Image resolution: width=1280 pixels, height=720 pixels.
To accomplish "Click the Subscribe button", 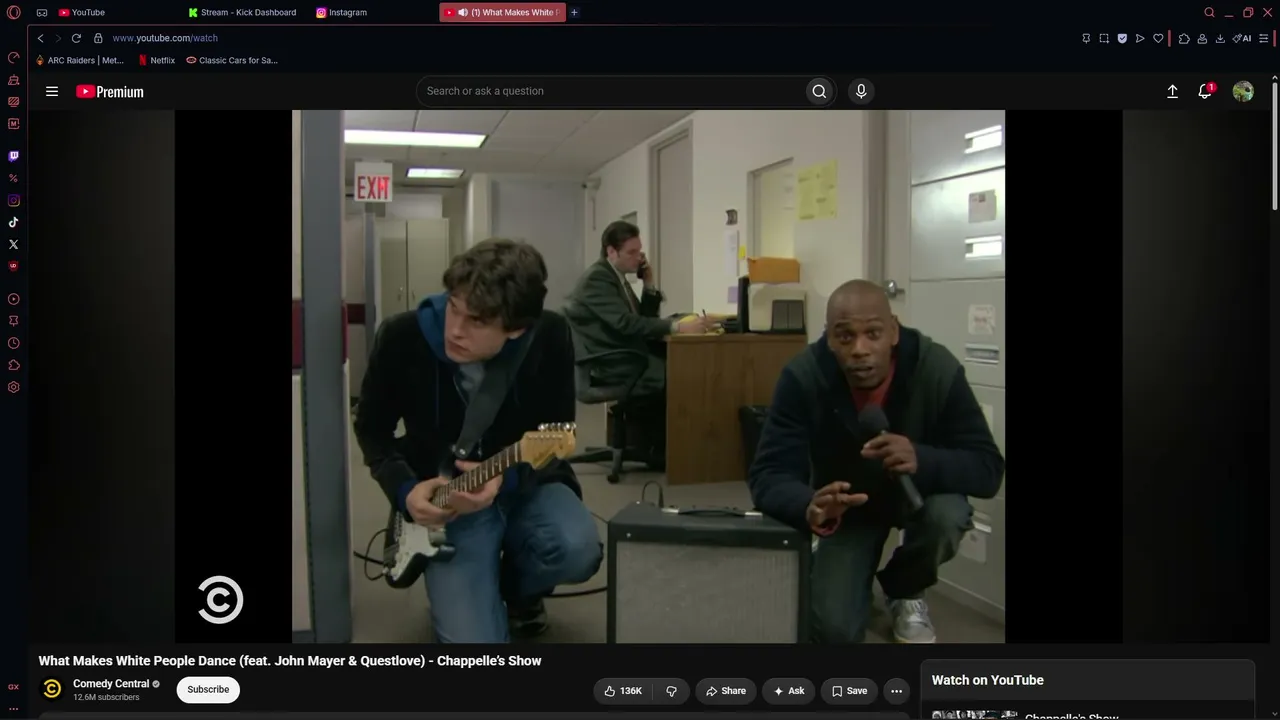I will pos(208,690).
